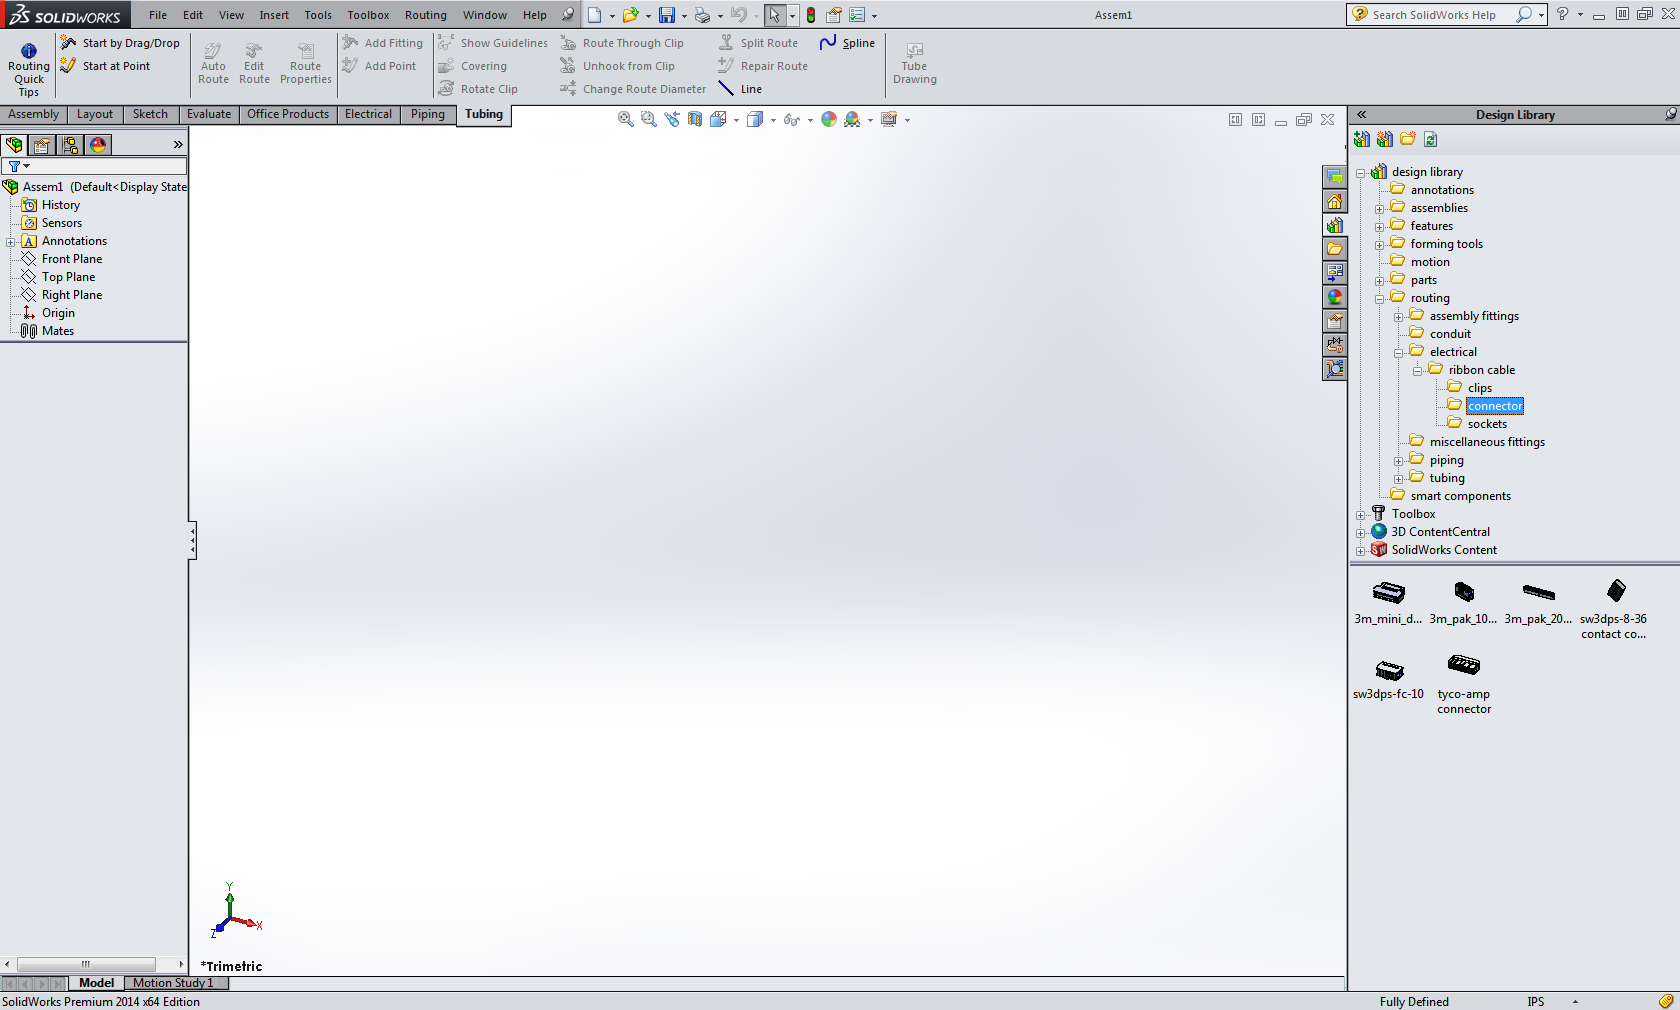The width and height of the screenshot is (1680, 1010).
Task: Click the feature tree filter field
Action: click(94, 166)
